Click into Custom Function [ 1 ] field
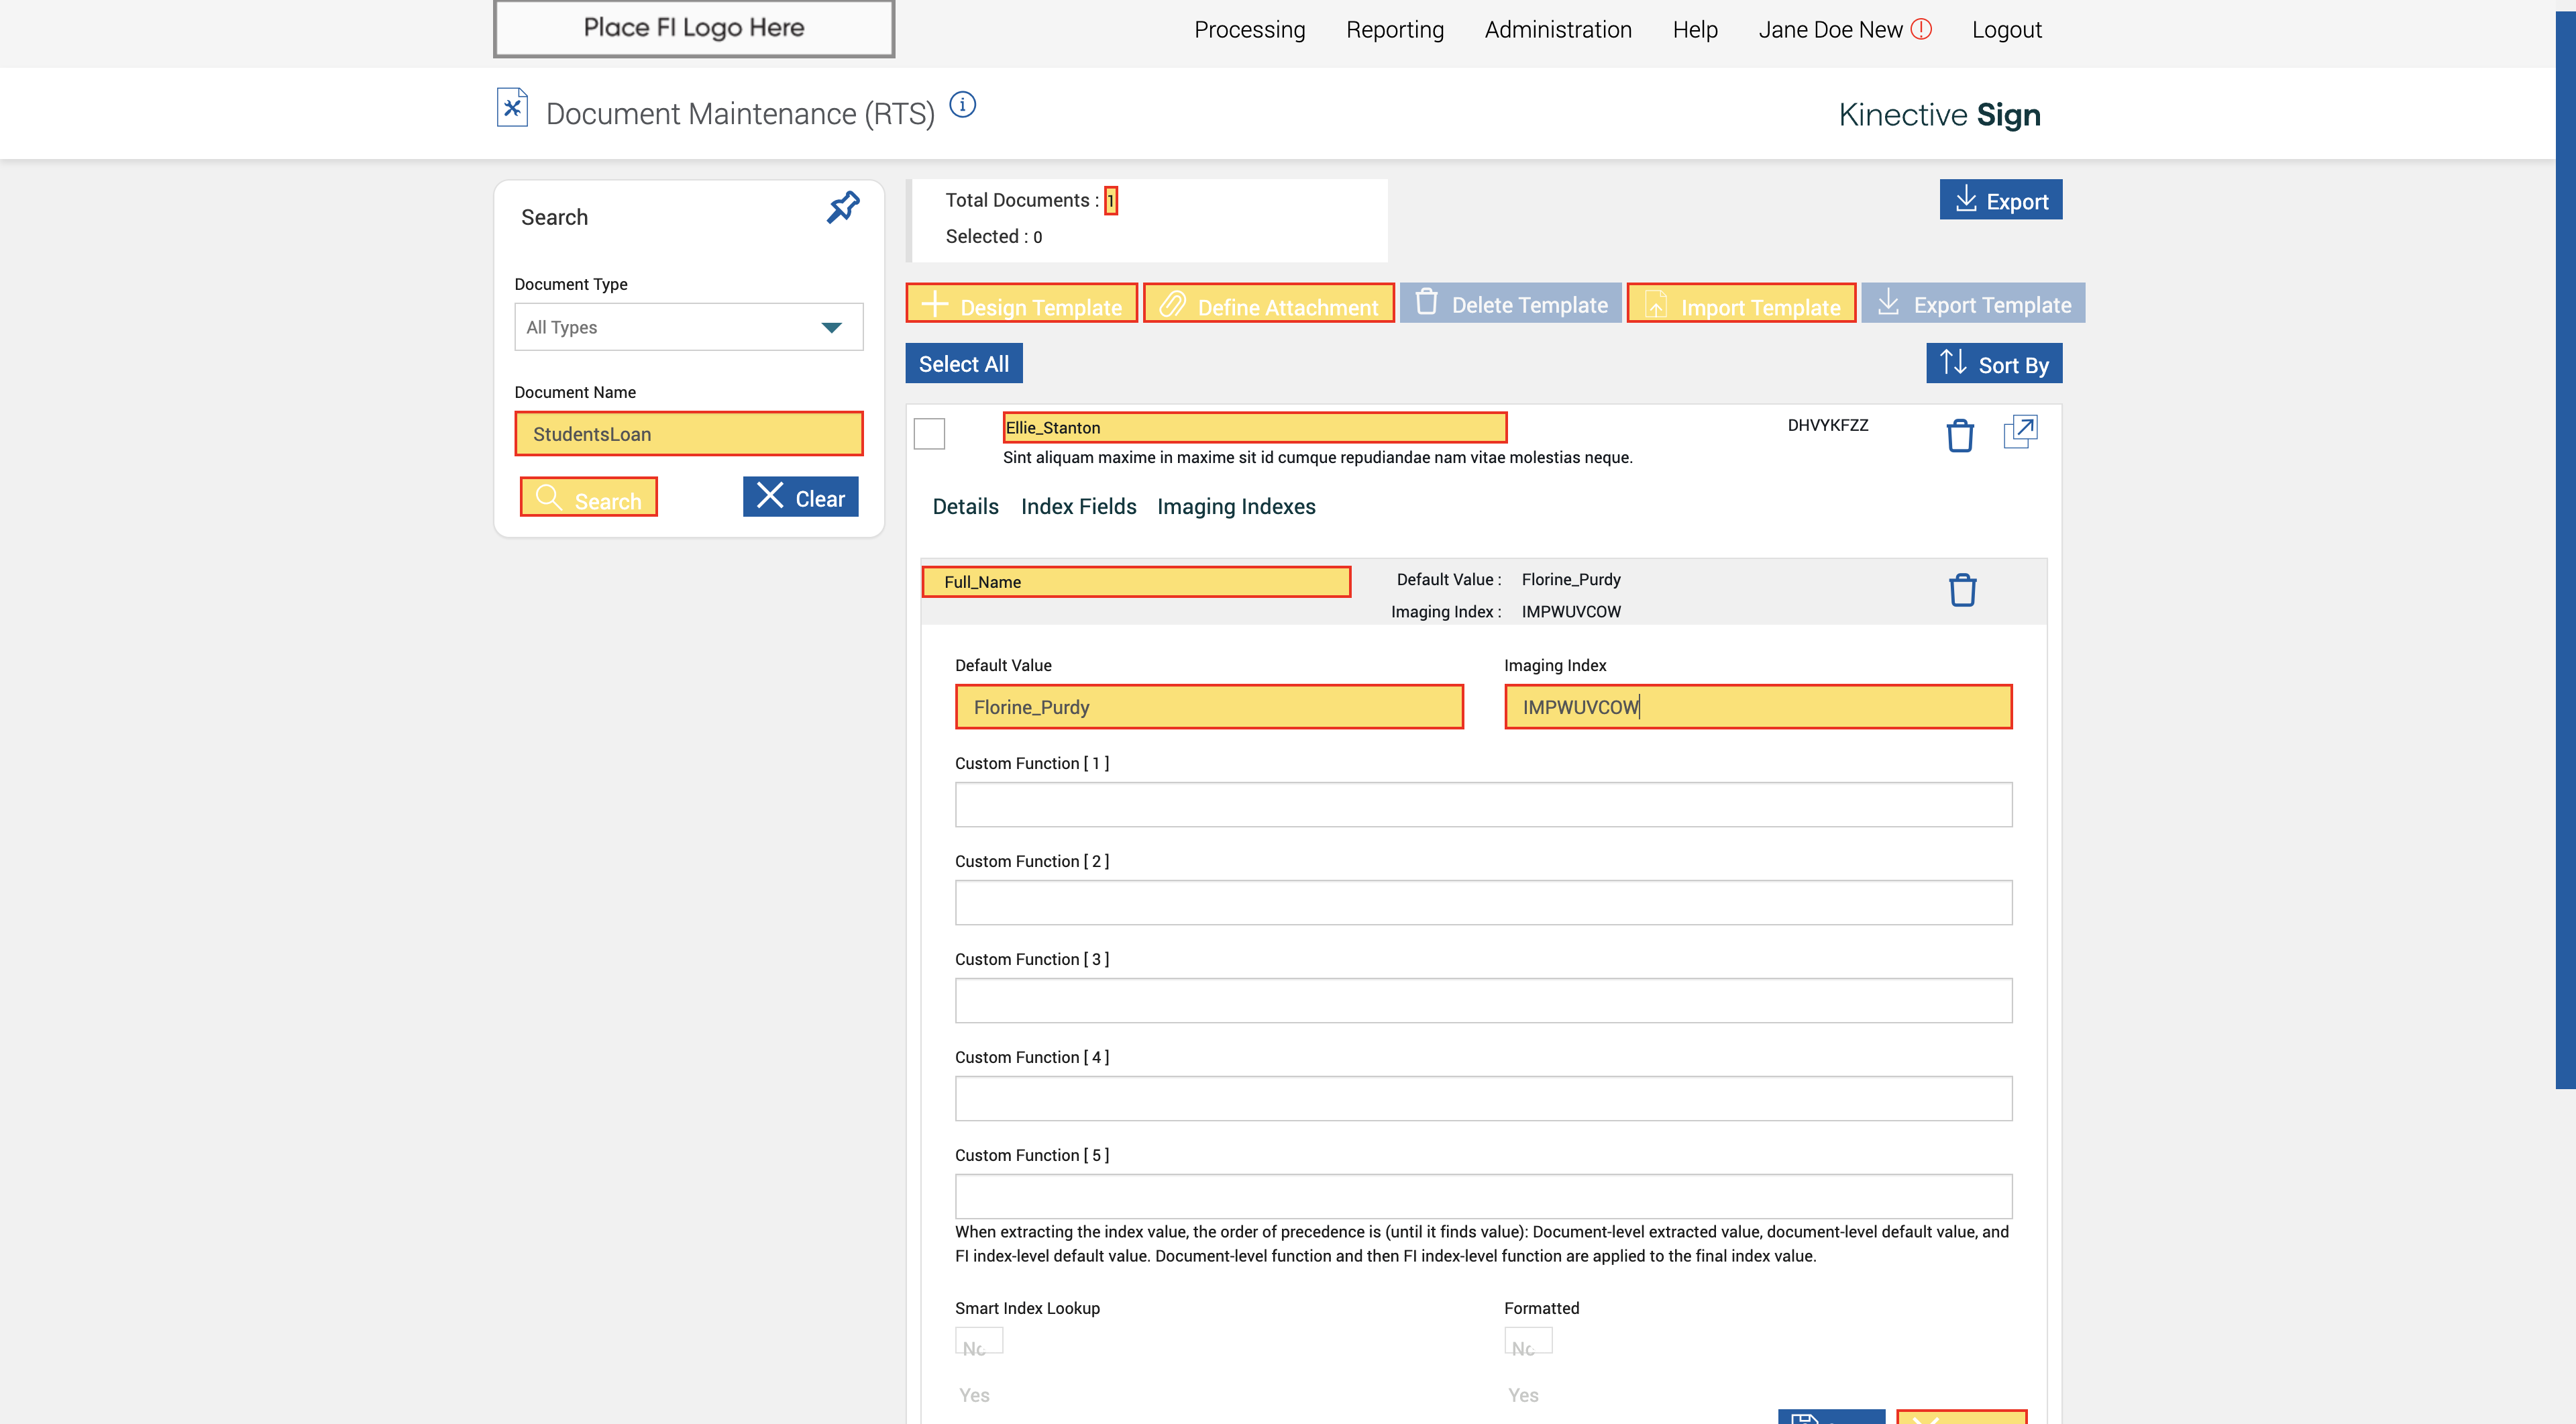2576x1424 pixels. click(x=1482, y=804)
